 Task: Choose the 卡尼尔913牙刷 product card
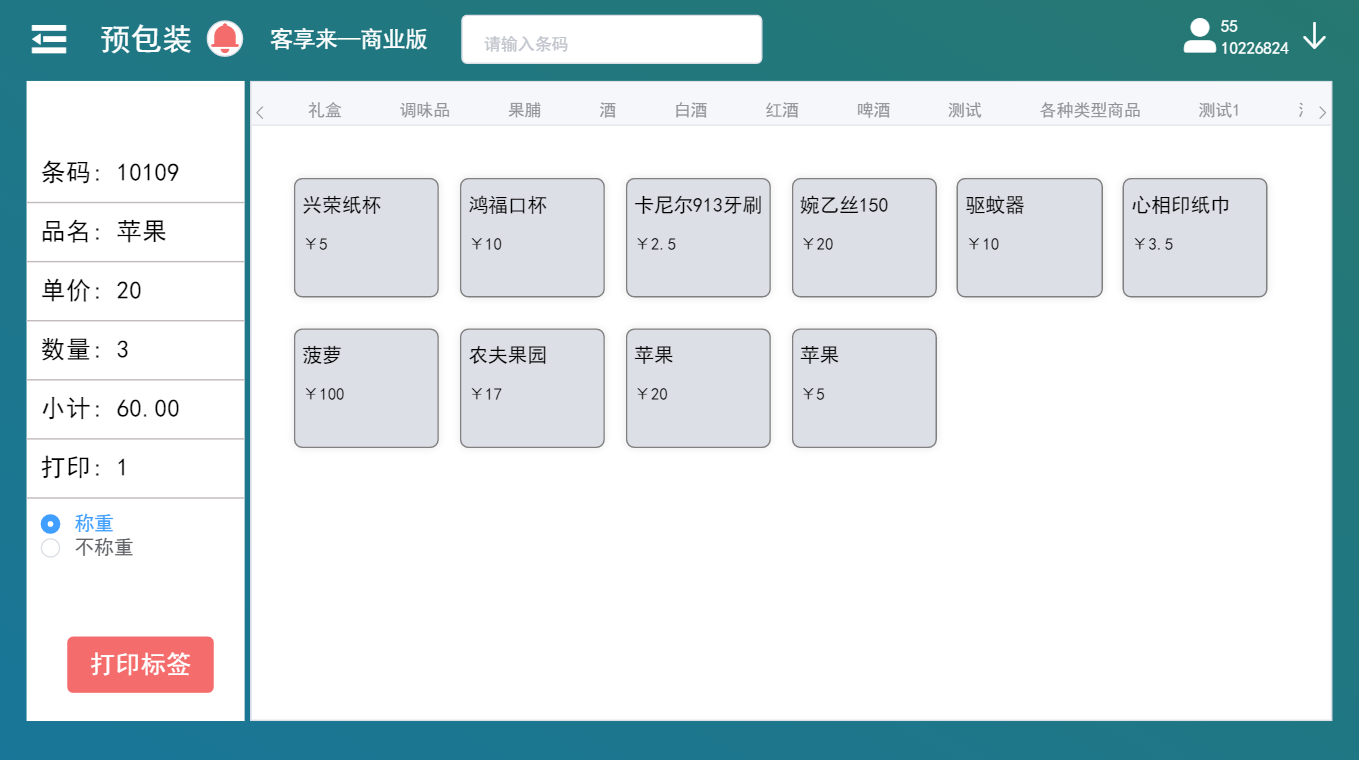tap(698, 238)
